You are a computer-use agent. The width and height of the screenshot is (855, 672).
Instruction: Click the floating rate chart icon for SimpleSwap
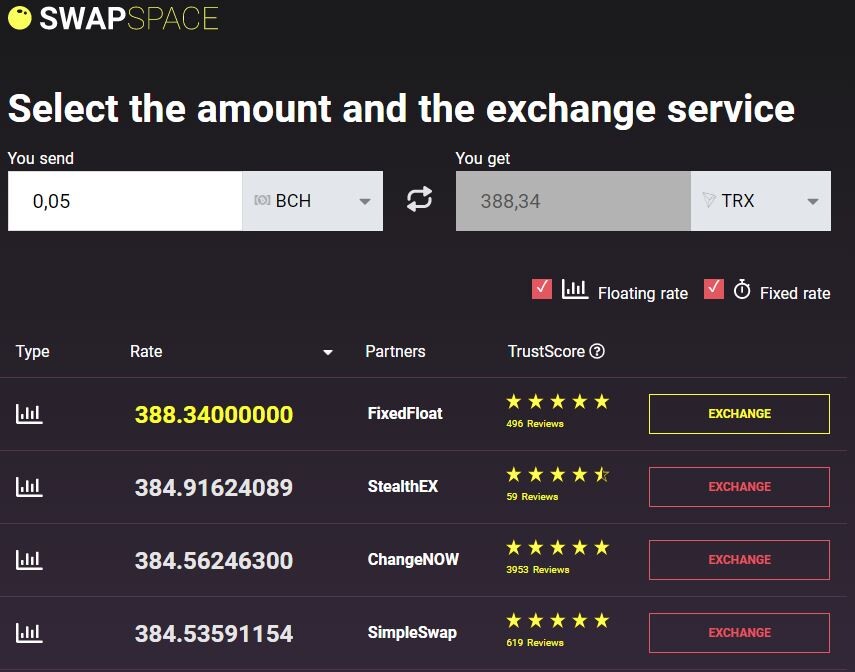[29, 633]
